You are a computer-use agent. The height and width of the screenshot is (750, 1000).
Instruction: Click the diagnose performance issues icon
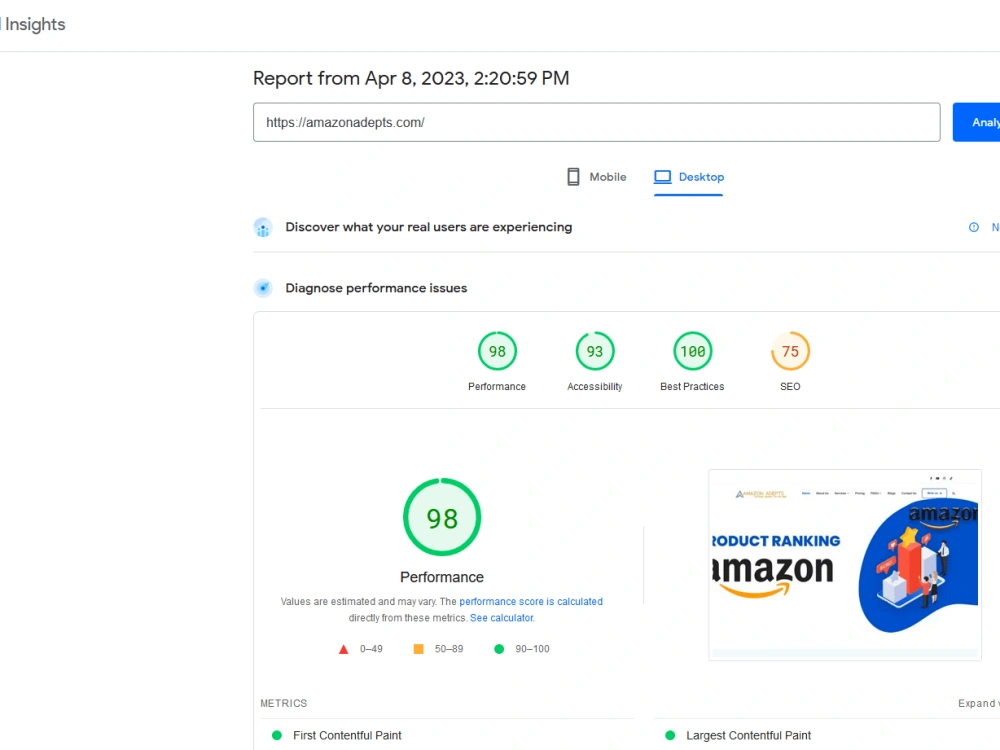pyautogui.click(x=263, y=288)
